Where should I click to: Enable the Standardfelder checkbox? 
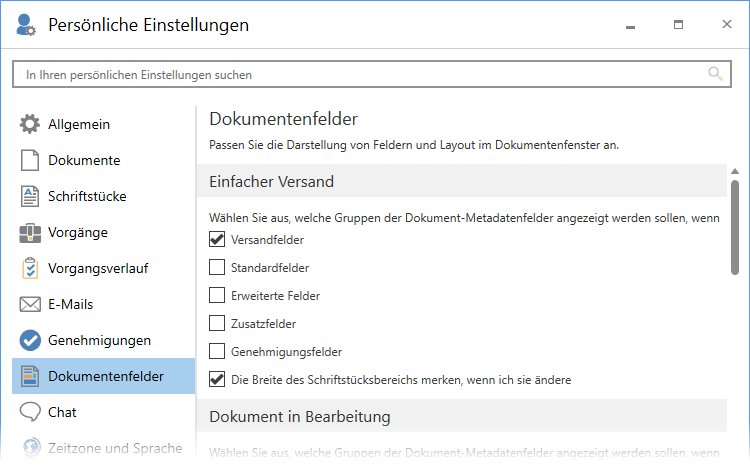point(217,267)
